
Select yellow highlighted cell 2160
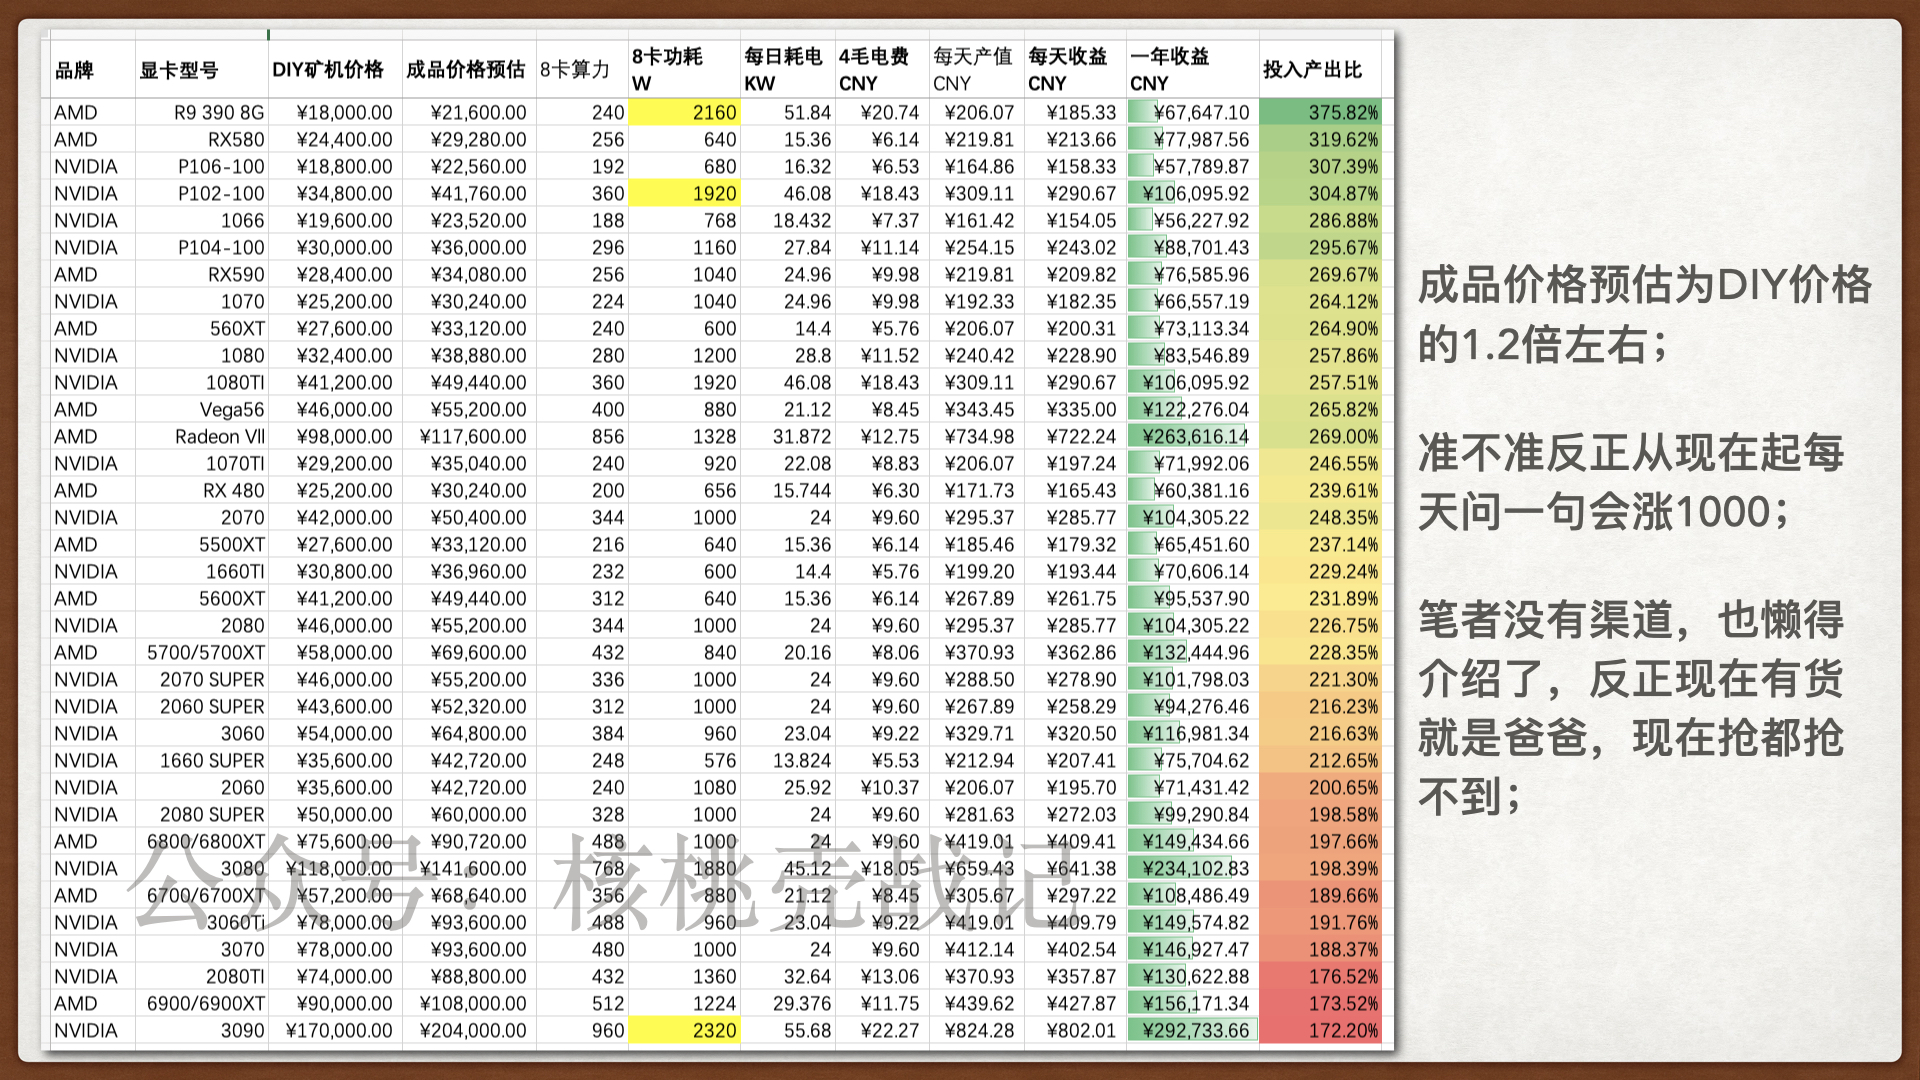686,113
